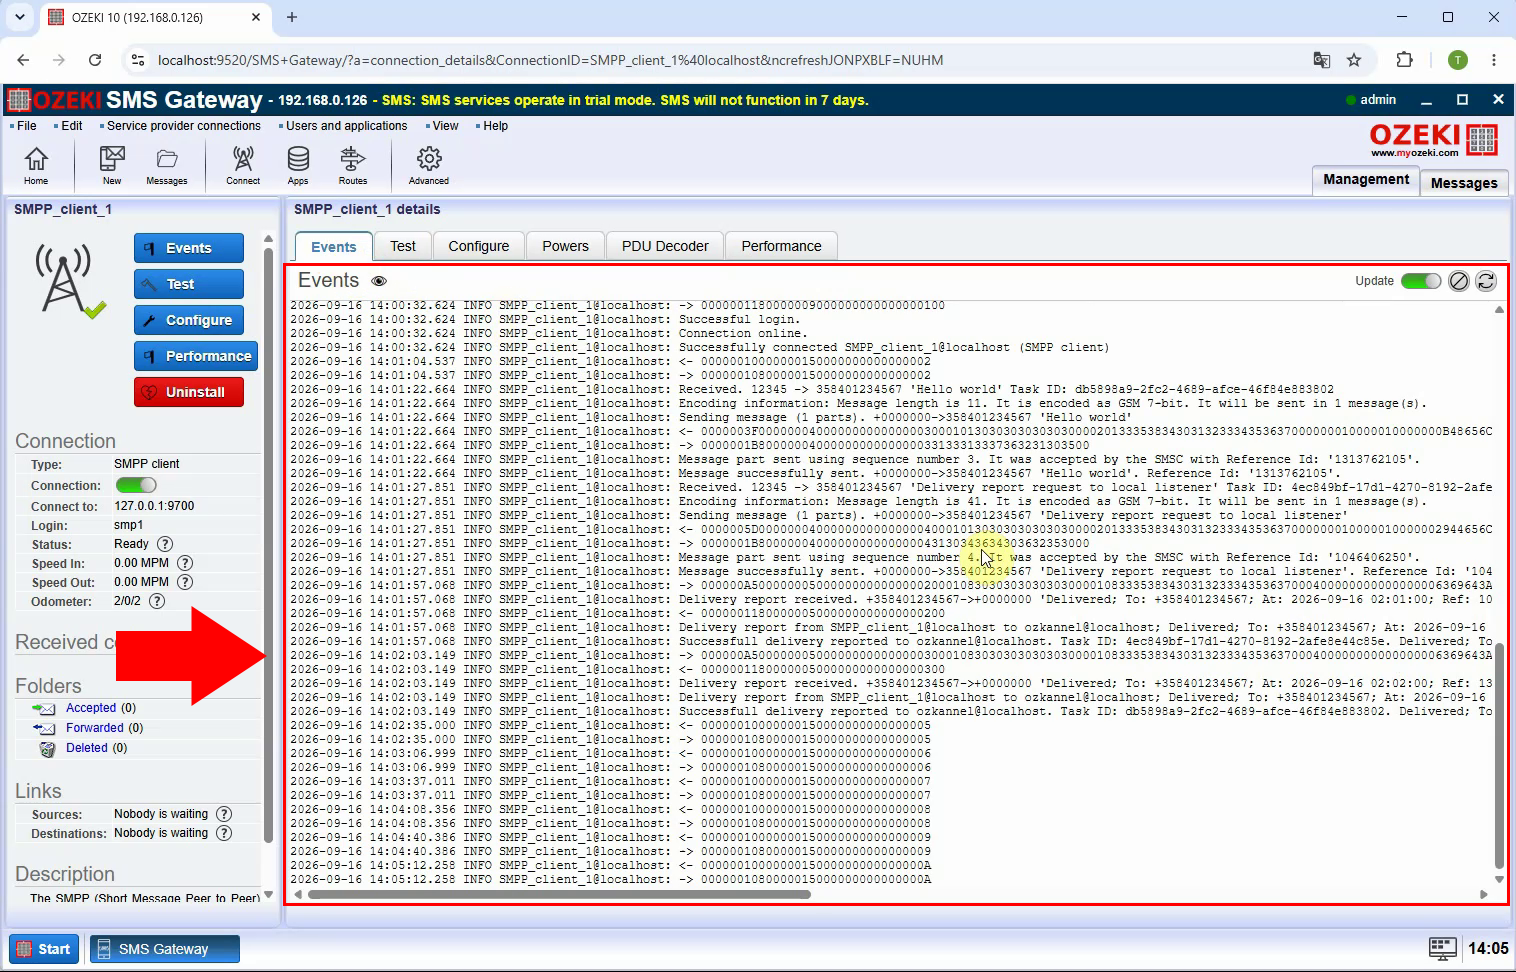Switch to the Performance tab
The height and width of the screenshot is (972, 1516).
(x=782, y=246)
